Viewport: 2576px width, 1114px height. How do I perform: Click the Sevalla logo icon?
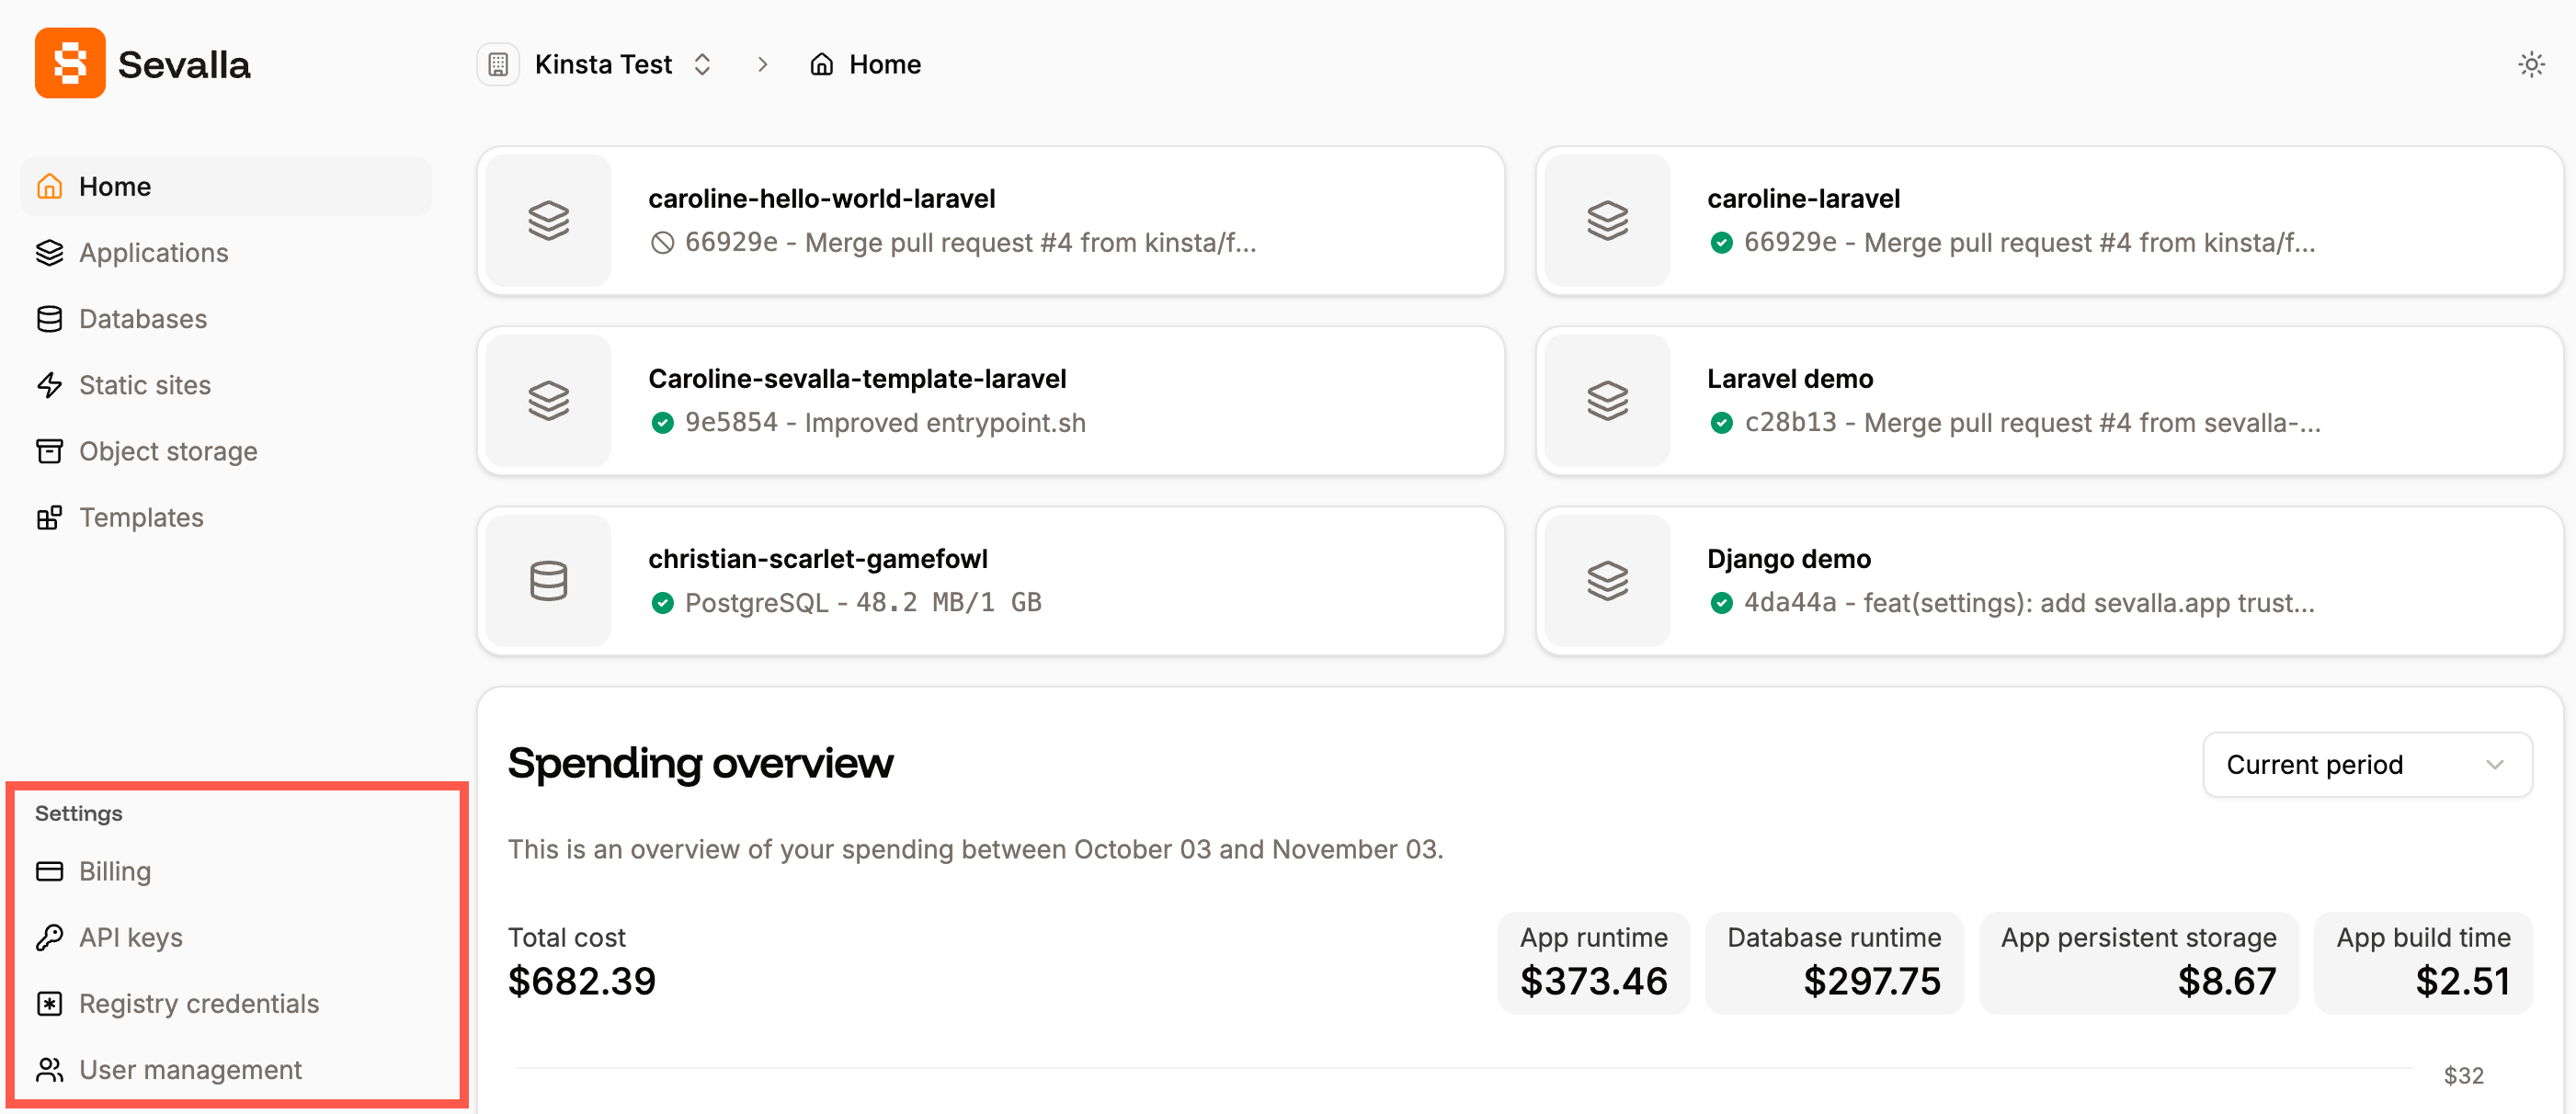(70, 63)
